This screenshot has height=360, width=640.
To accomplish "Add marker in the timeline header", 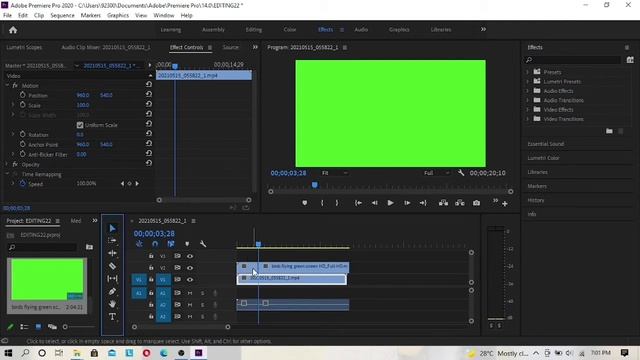I will [x=187, y=244].
